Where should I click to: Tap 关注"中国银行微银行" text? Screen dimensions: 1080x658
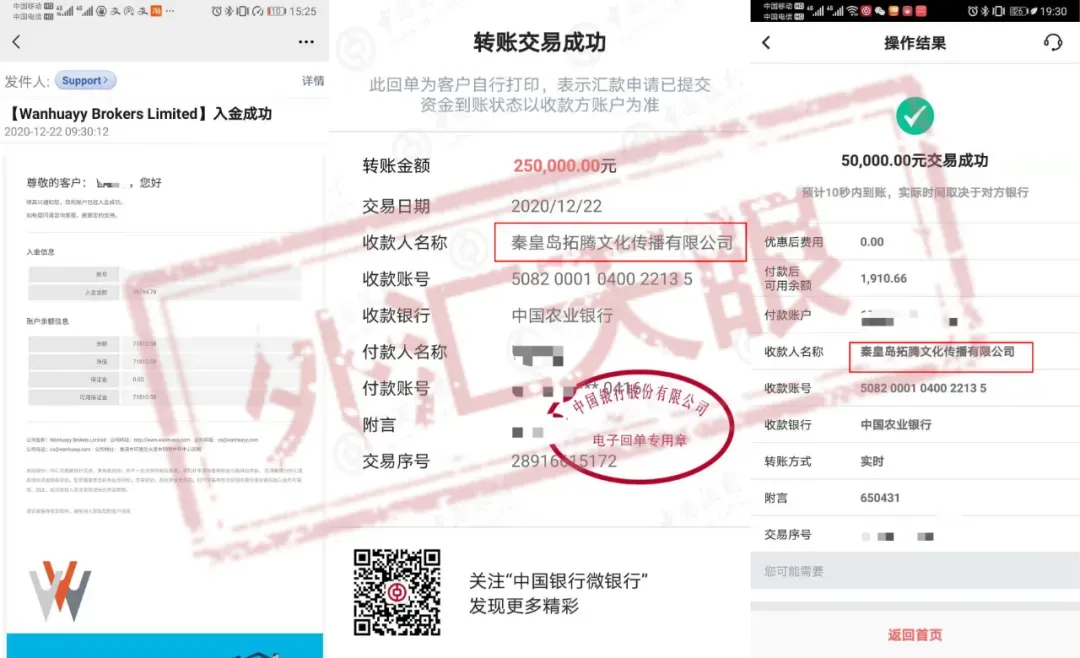click(558, 581)
